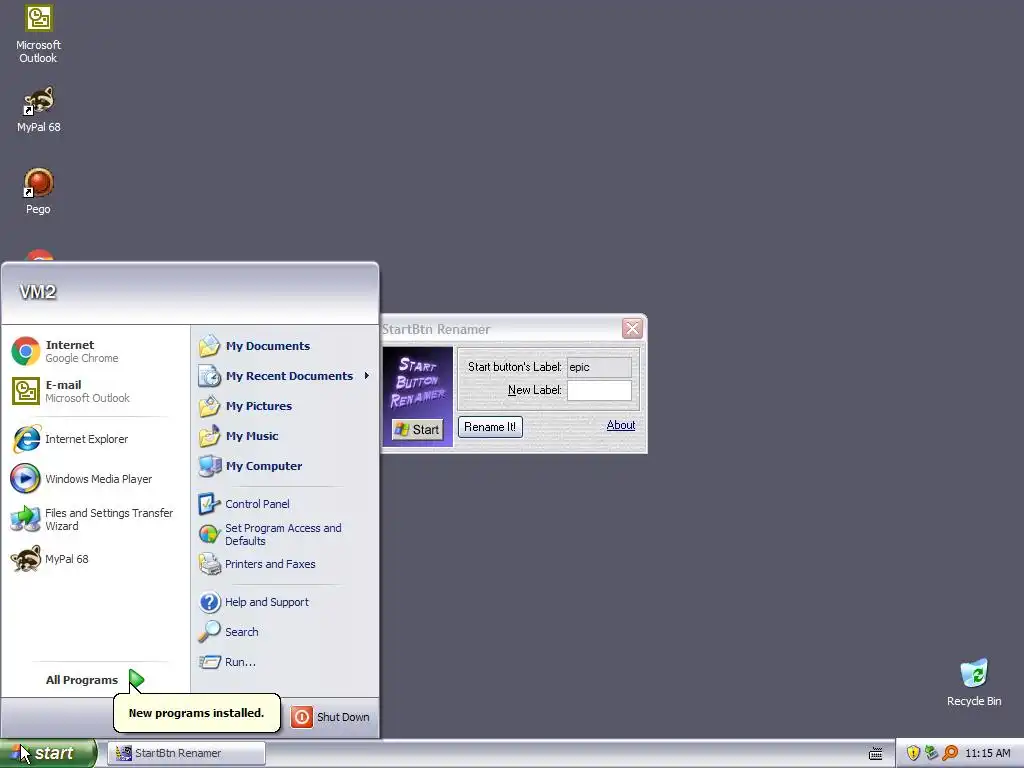Open Help and Support
Image resolution: width=1024 pixels, height=768 pixels.
point(284,602)
